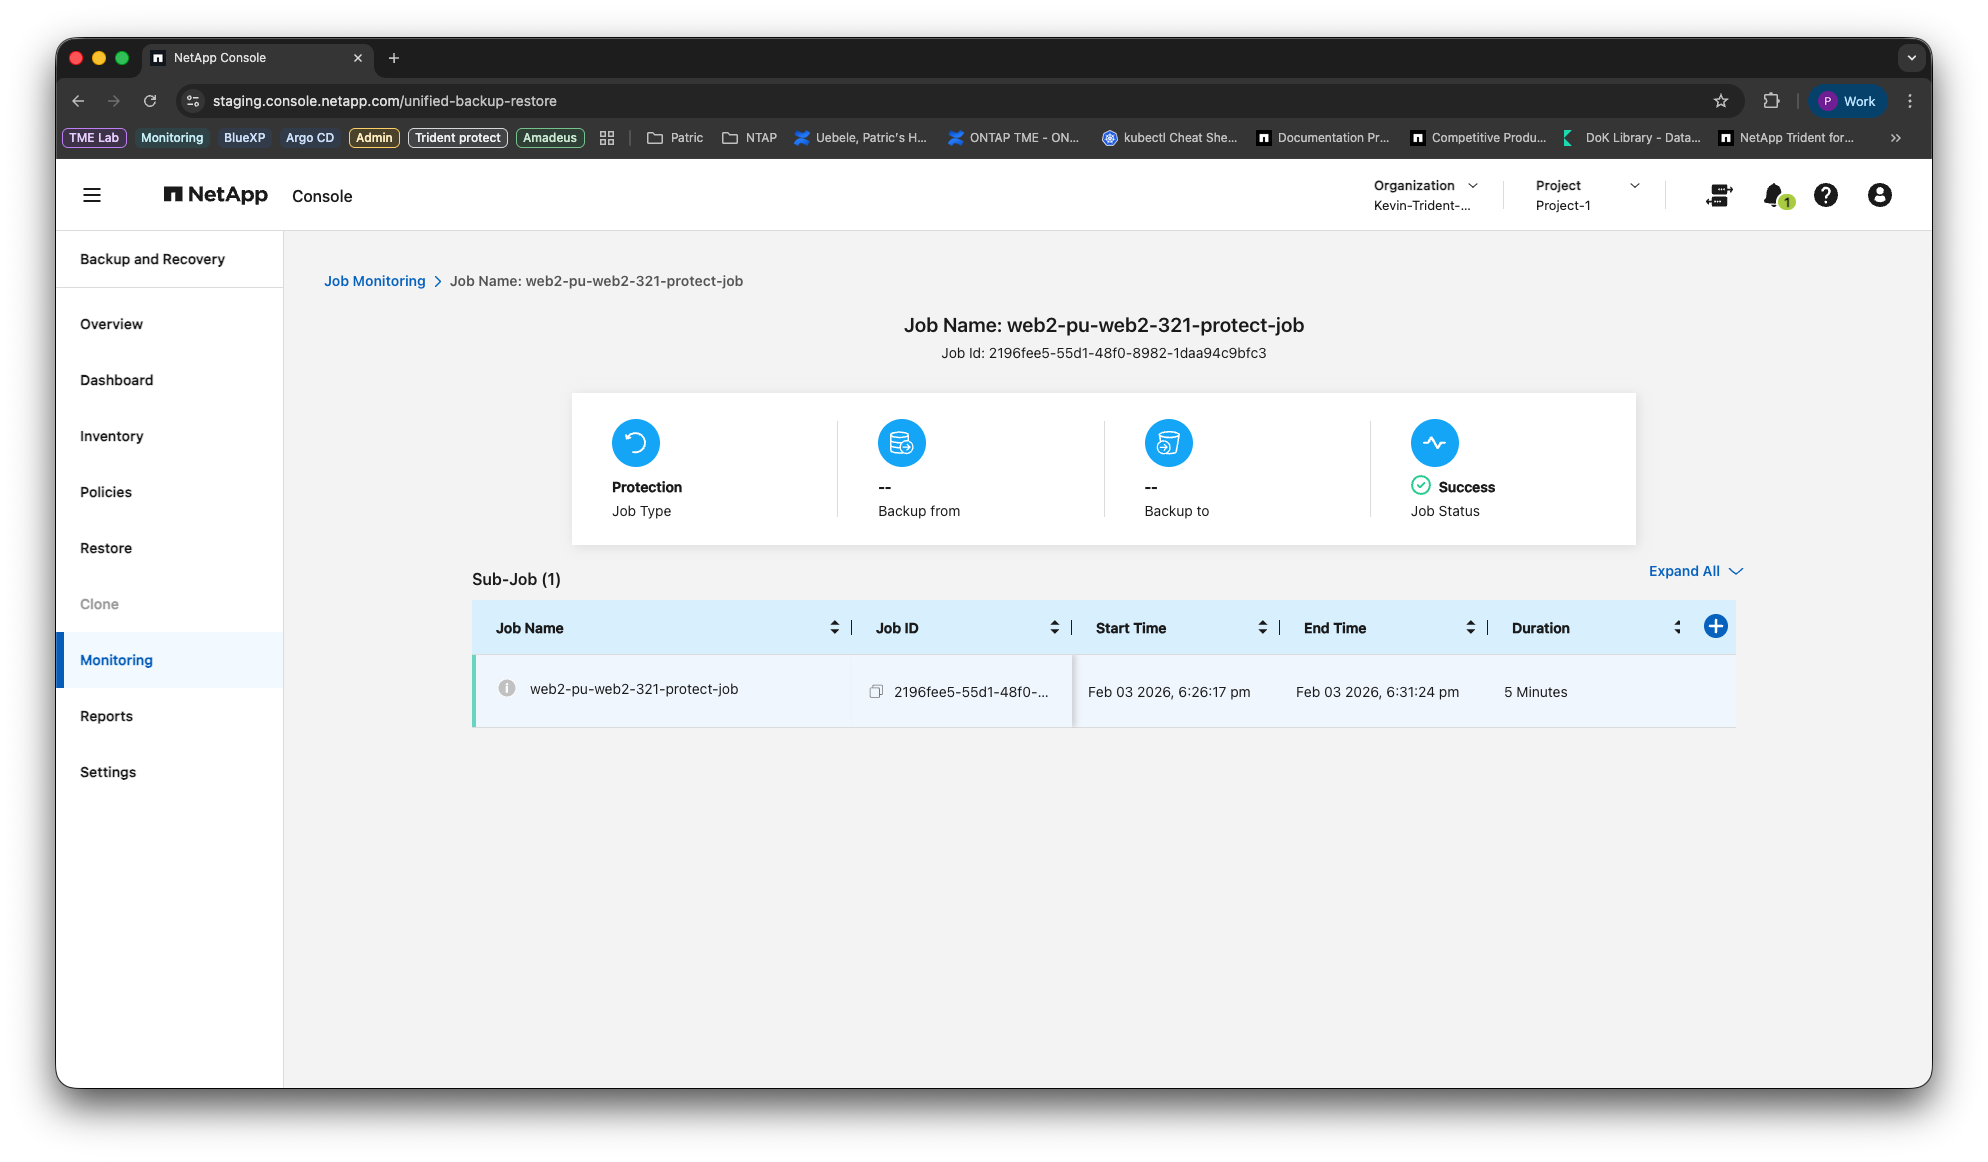Image resolution: width=1988 pixels, height=1162 pixels.
Task: Reload the page with browser refresh icon
Action: click(x=150, y=101)
